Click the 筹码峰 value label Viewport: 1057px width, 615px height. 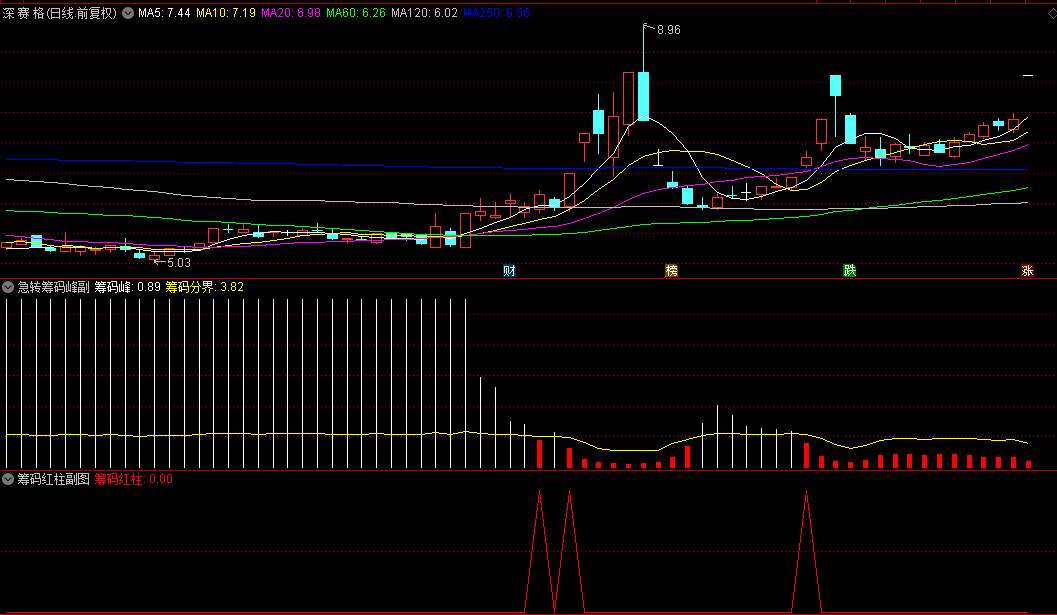127,287
